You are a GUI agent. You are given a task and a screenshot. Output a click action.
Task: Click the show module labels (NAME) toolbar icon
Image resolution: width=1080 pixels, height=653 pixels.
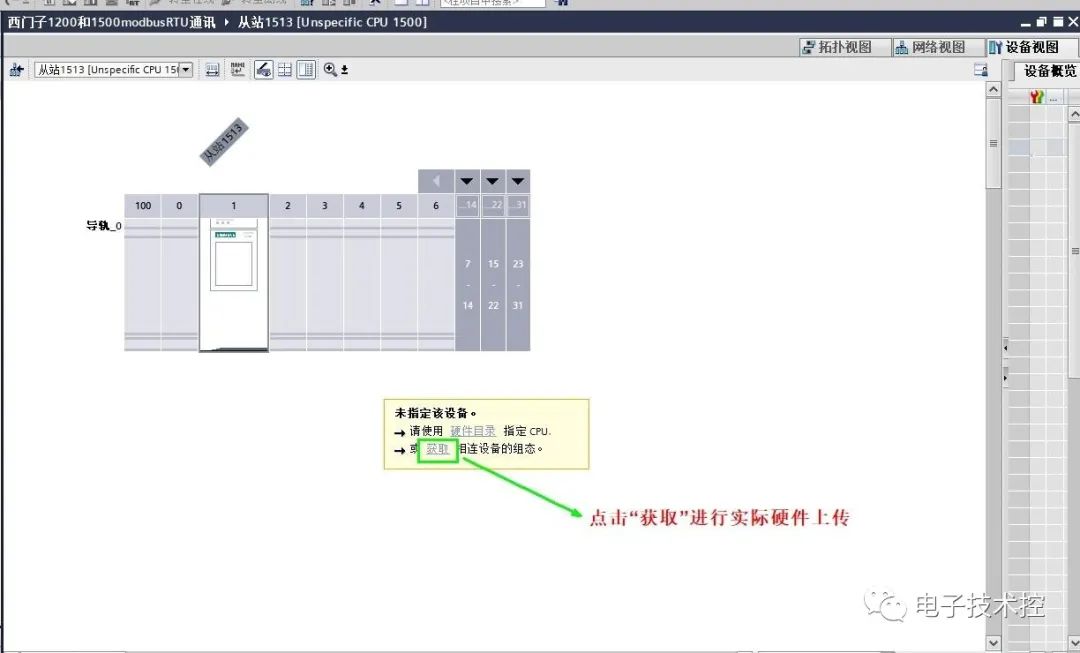tap(238, 70)
